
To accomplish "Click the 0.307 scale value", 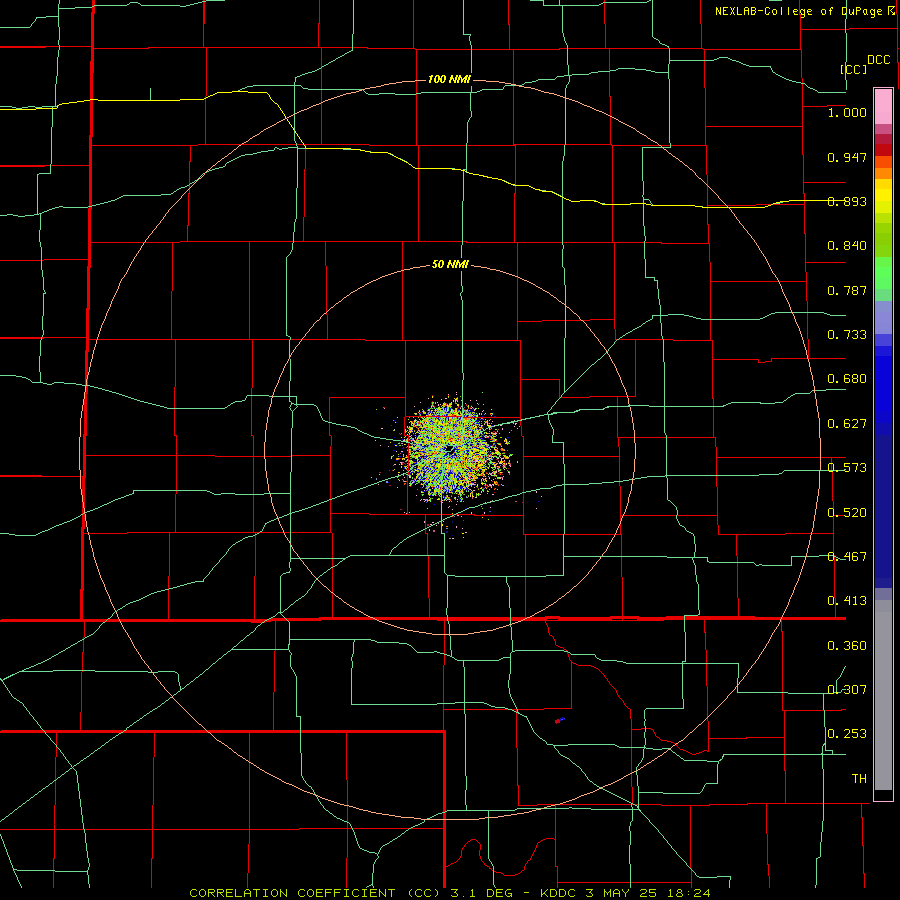I will [847, 690].
